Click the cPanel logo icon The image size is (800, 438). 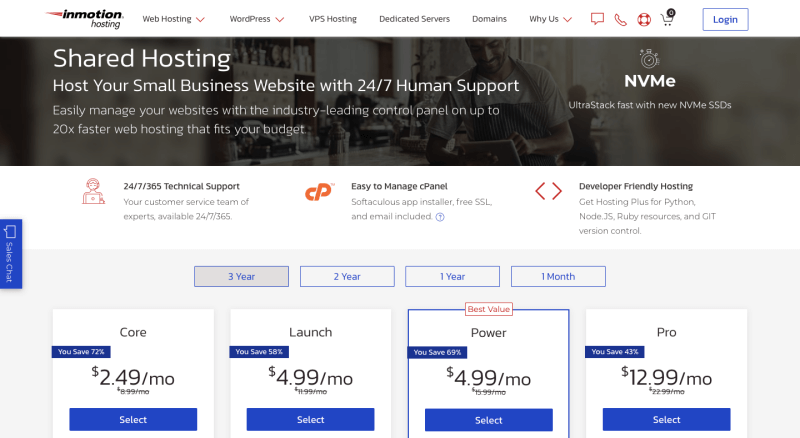coord(319,192)
